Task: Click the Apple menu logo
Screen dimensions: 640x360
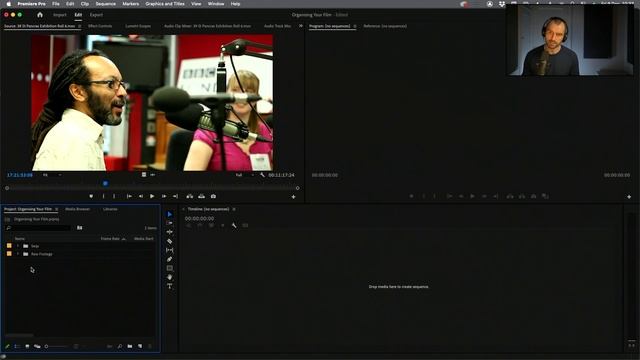Action: tap(8, 4)
